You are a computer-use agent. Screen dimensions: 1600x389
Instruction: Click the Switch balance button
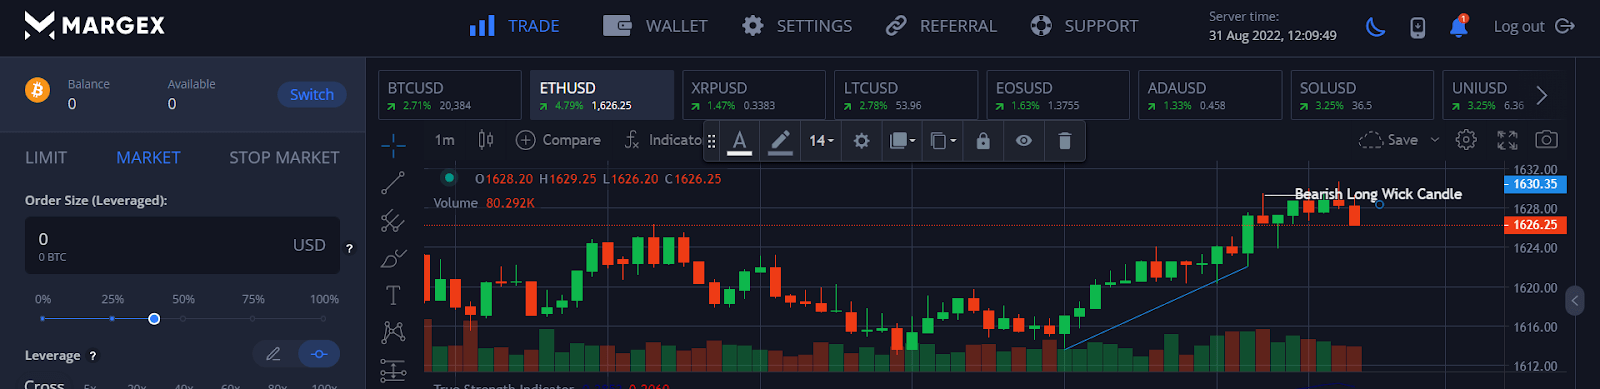312,94
